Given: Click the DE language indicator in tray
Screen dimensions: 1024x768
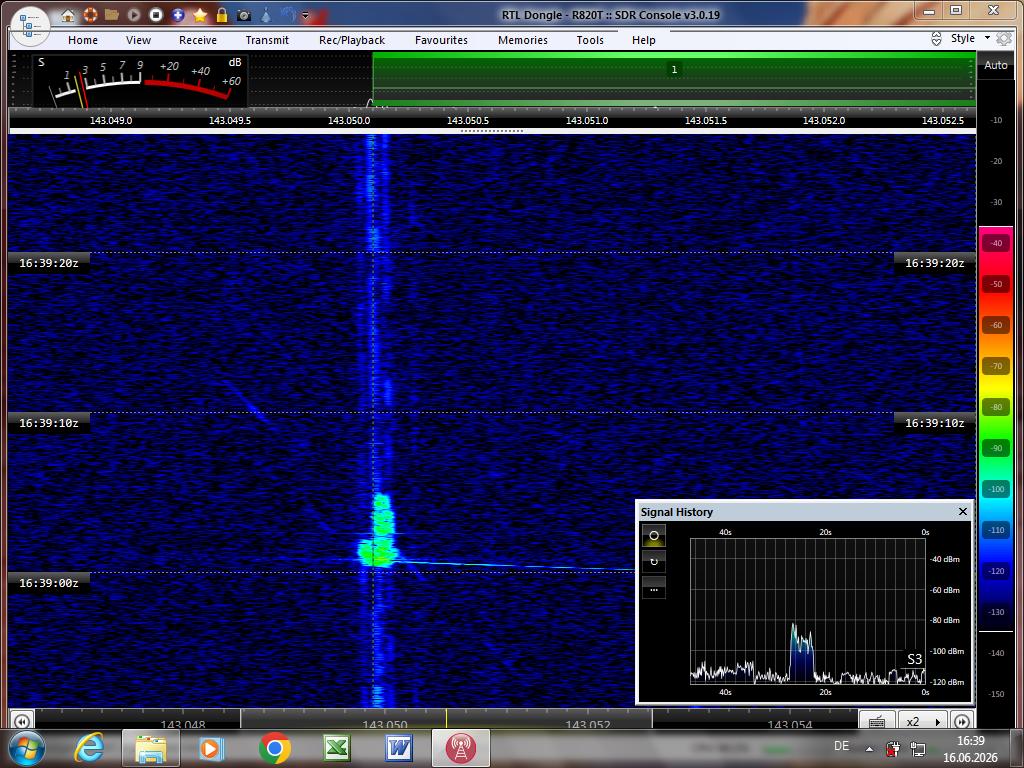Looking at the screenshot, I should click(x=841, y=746).
